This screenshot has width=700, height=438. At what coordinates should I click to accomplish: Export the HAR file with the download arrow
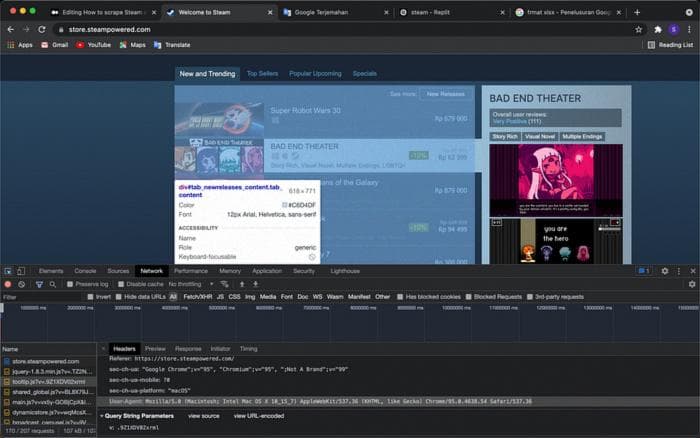pyautogui.click(x=255, y=284)
